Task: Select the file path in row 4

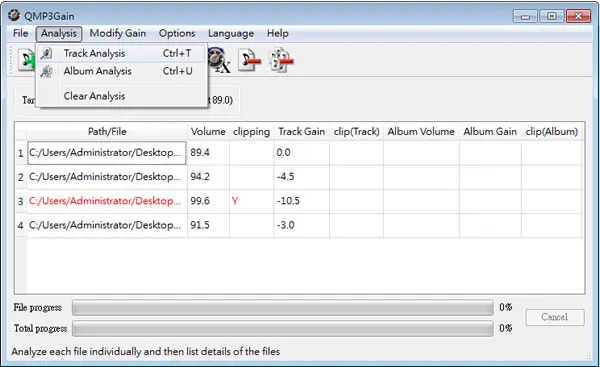Action: tap(107, 225)
